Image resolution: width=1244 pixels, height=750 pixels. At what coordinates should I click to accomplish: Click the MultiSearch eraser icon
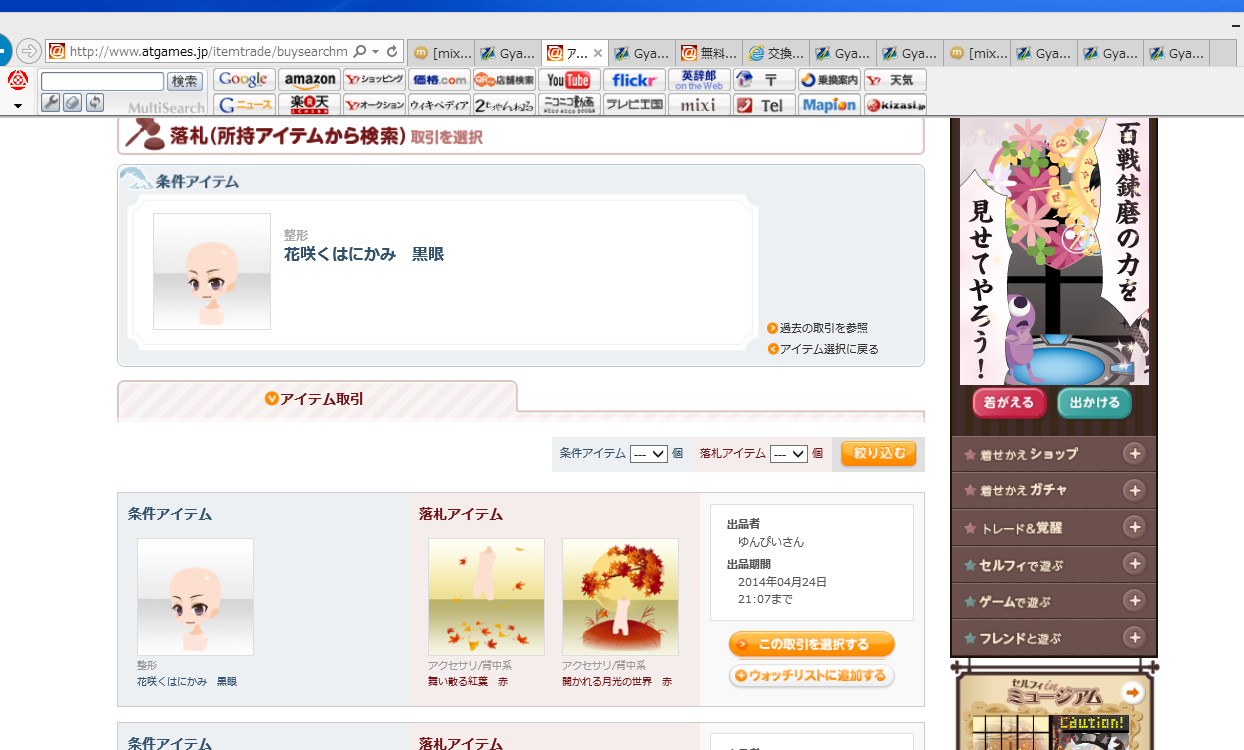[72, 102]
